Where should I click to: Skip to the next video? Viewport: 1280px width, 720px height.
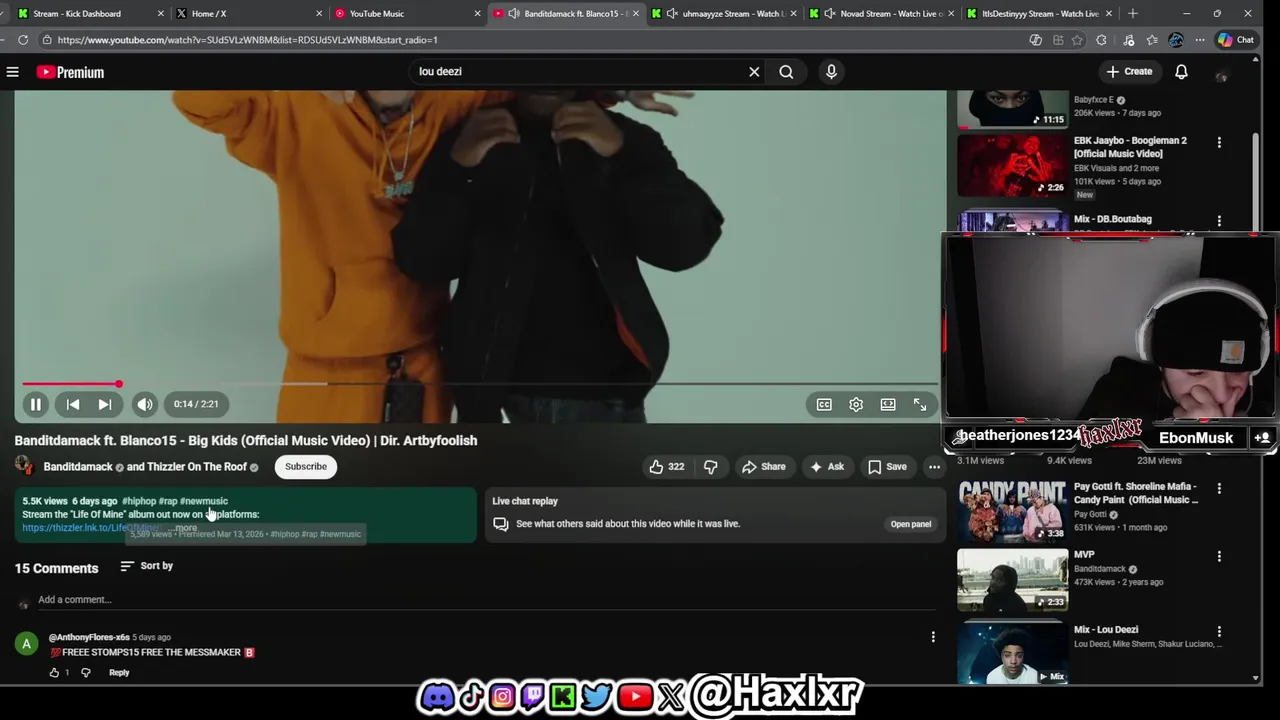click(x=105, y=404)
